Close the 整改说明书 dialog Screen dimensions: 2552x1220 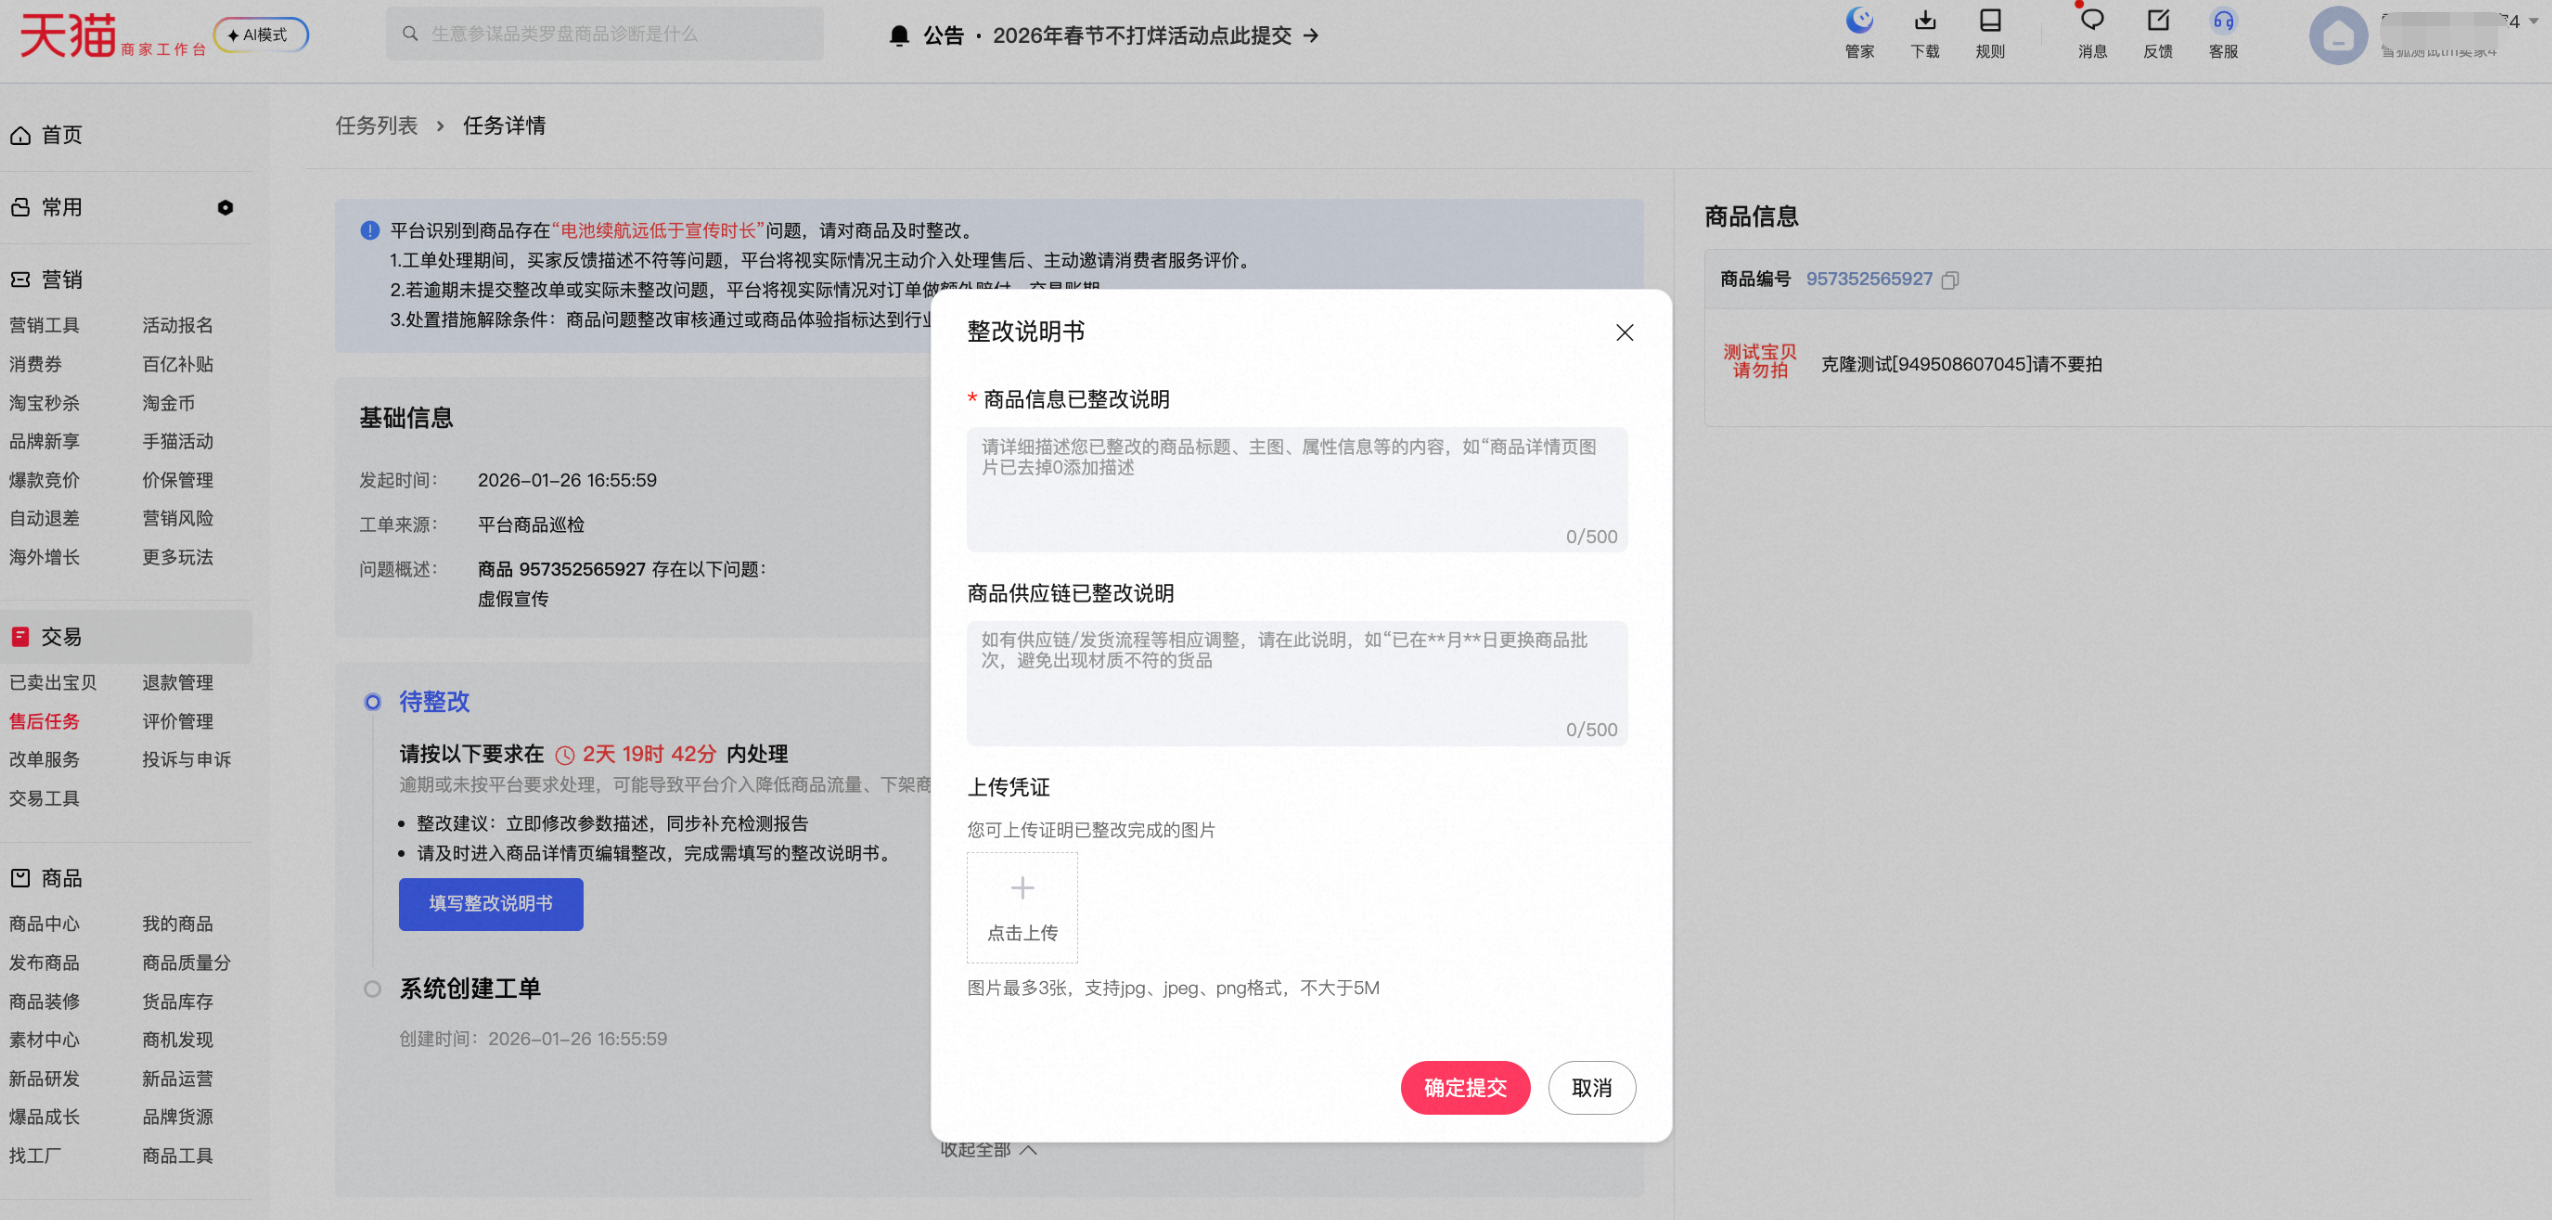[1624, 332]
